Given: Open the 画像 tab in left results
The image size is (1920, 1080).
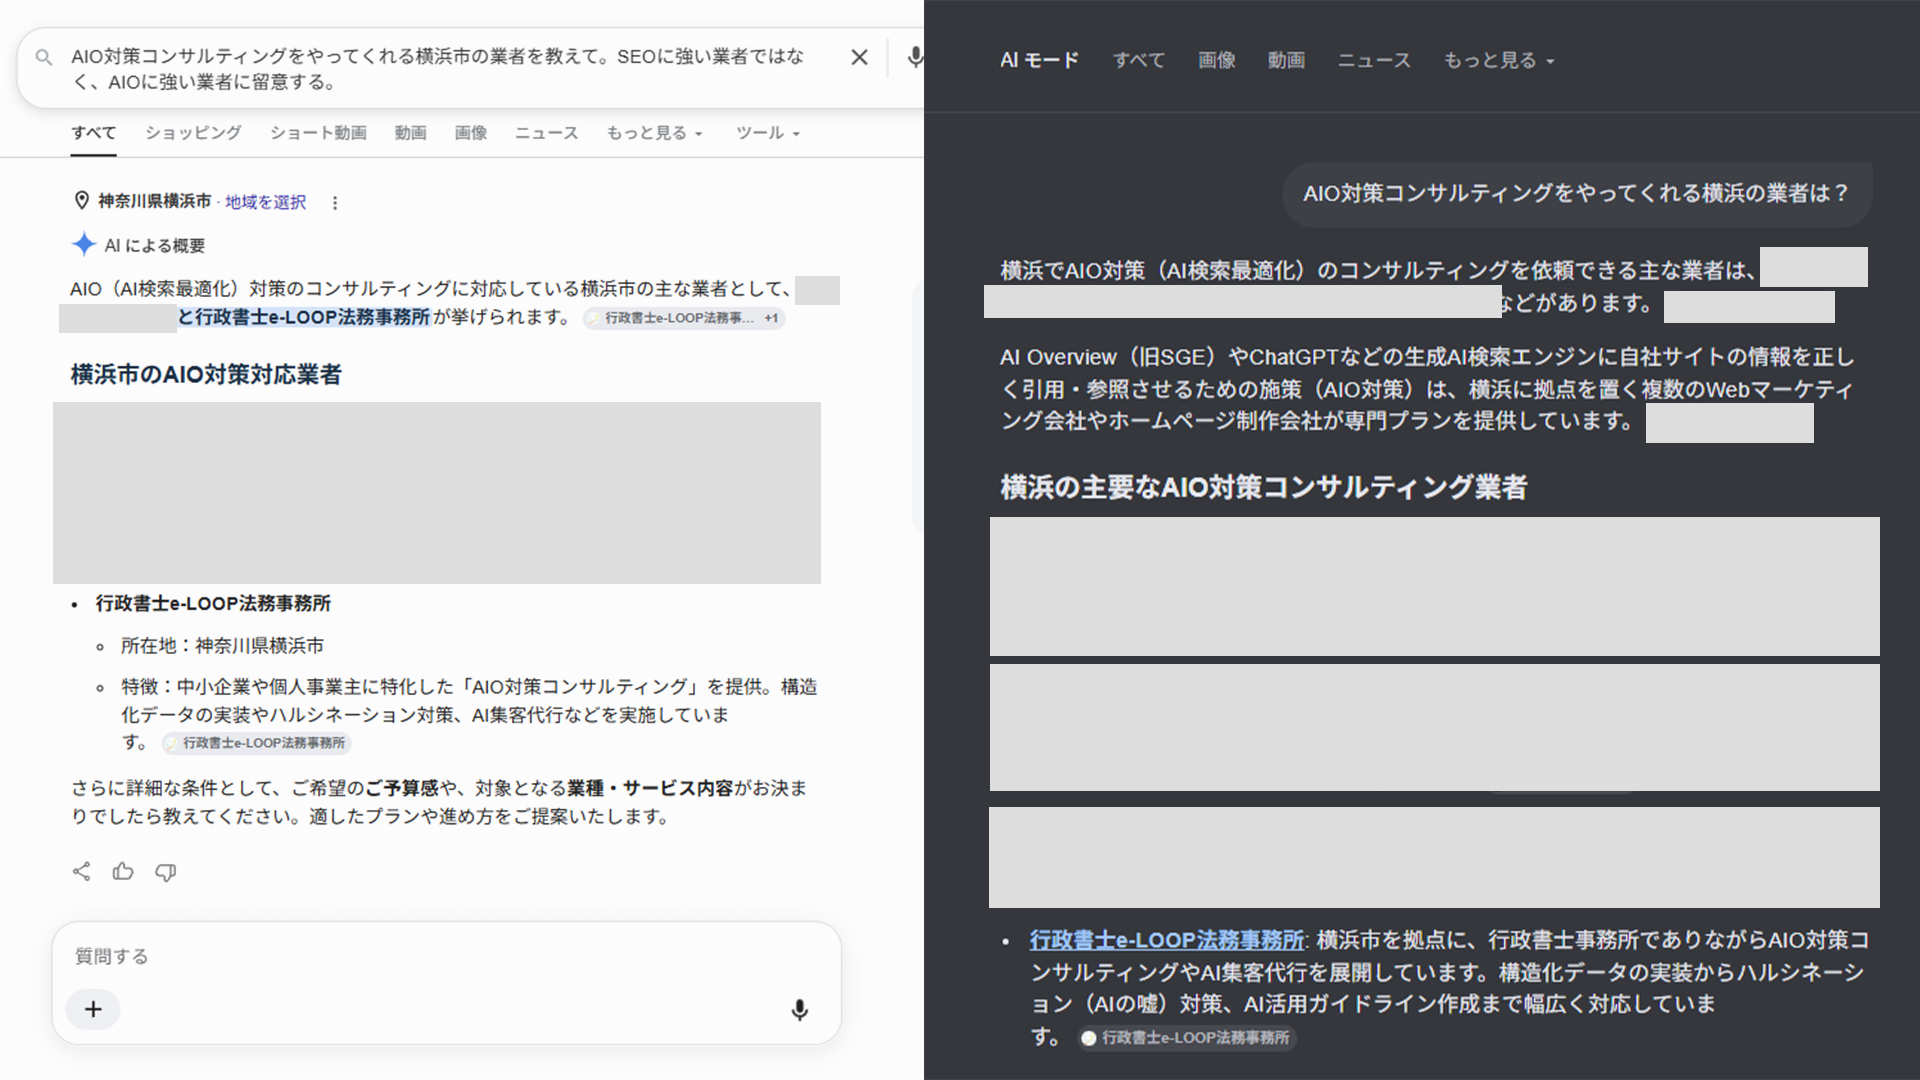Looking at the screenshot, I should pyautogui.click(x=471, y=133).
